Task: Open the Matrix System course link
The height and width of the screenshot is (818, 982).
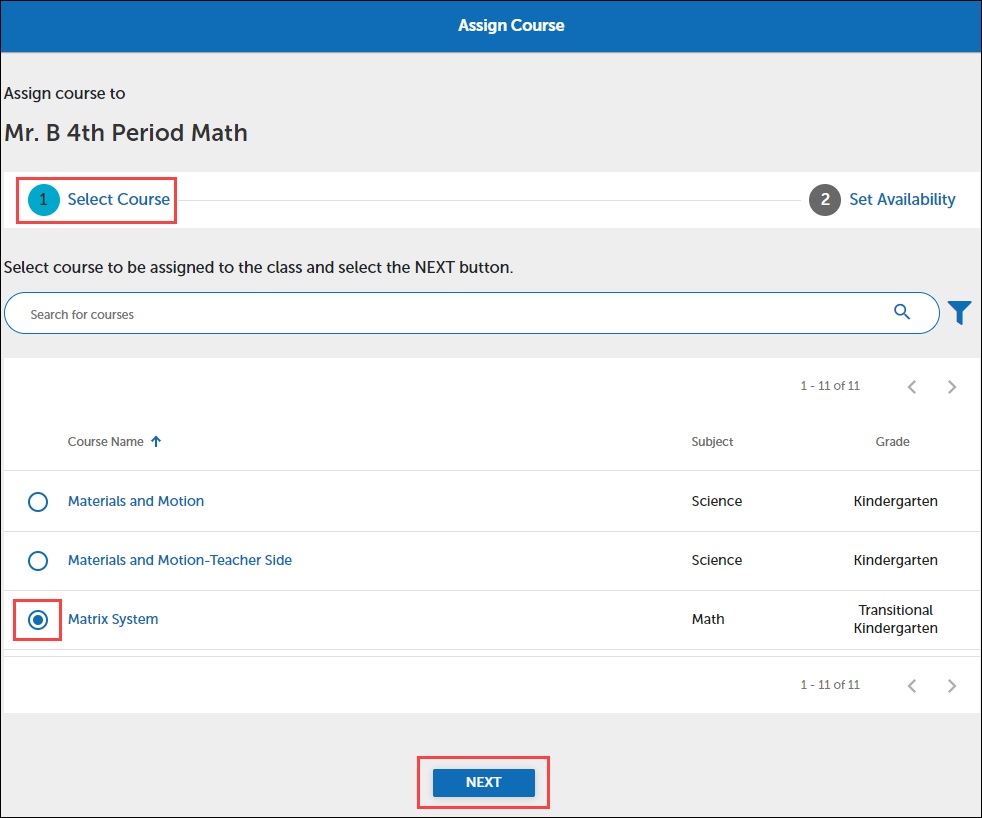Action: tap(113, 619)
